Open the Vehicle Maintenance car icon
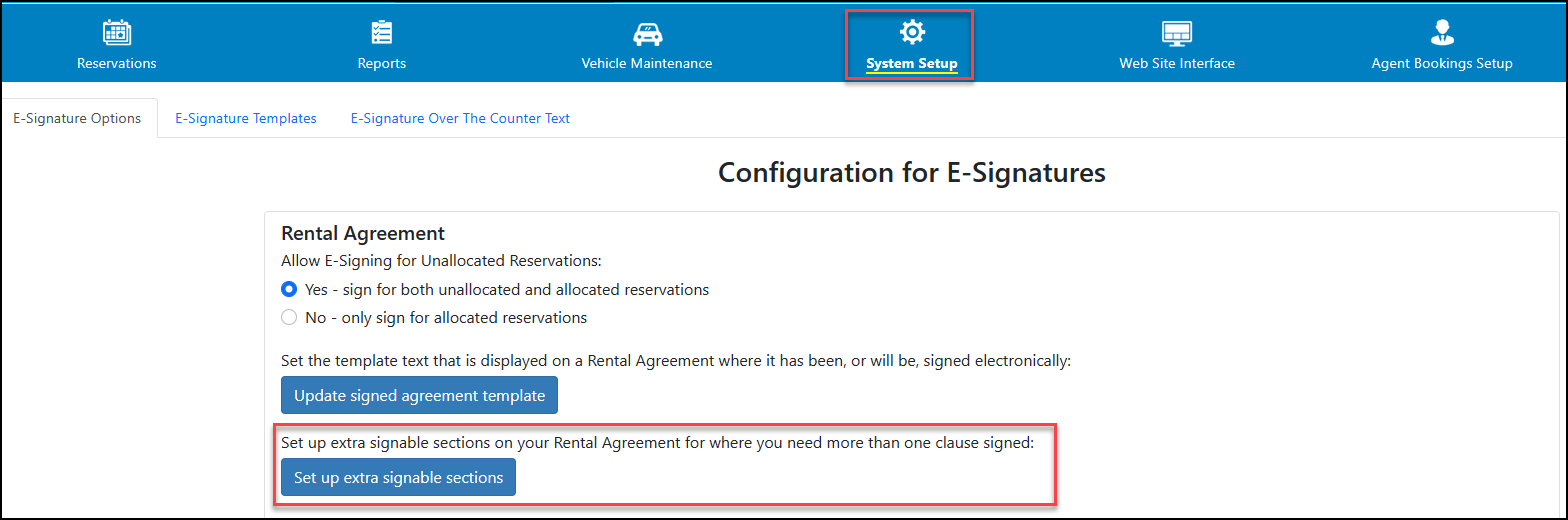1568x520 pixels. pos(647,33)
